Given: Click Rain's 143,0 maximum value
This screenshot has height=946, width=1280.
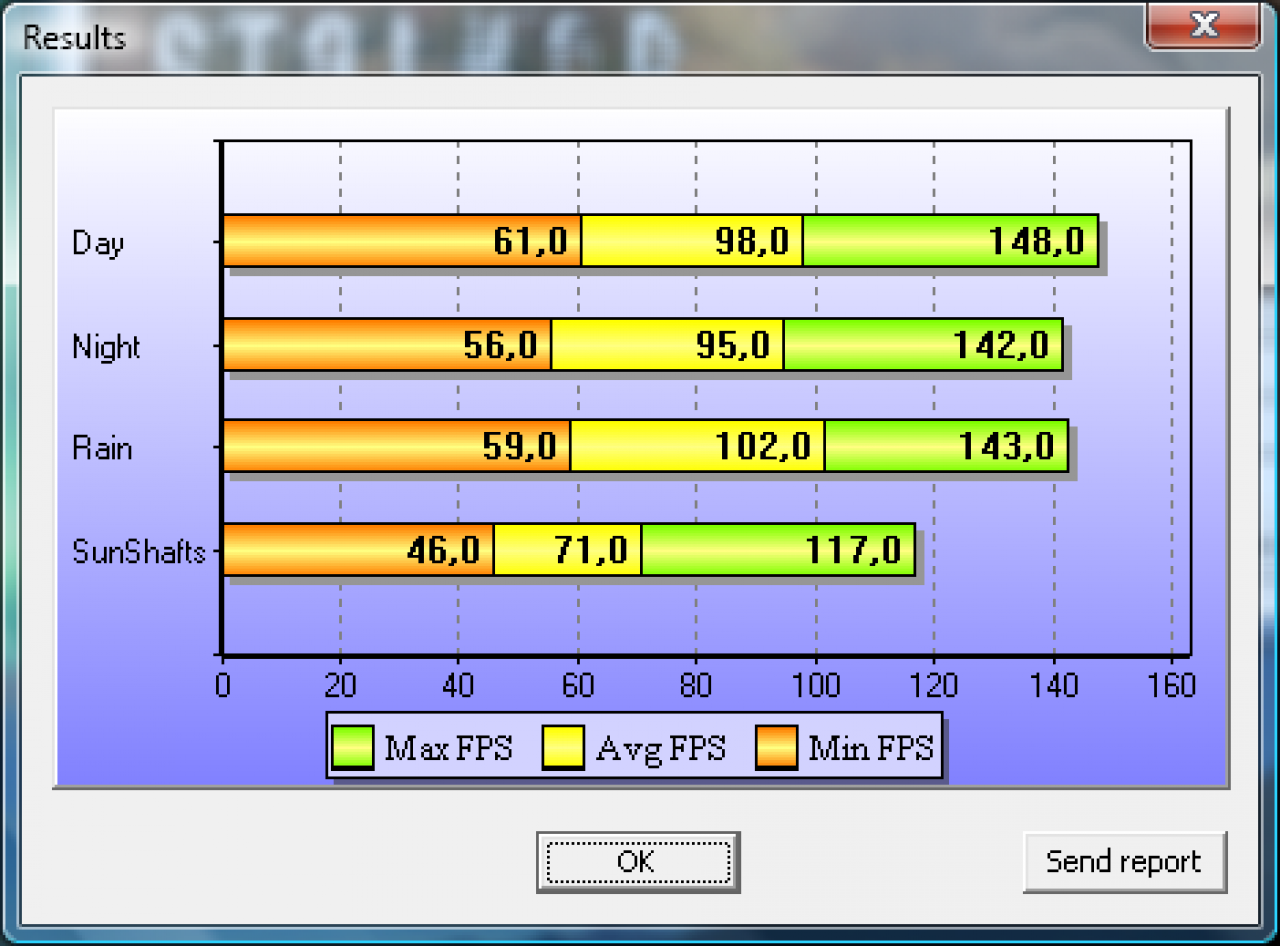Looking at the screenshot, I should pos(1006,446).
